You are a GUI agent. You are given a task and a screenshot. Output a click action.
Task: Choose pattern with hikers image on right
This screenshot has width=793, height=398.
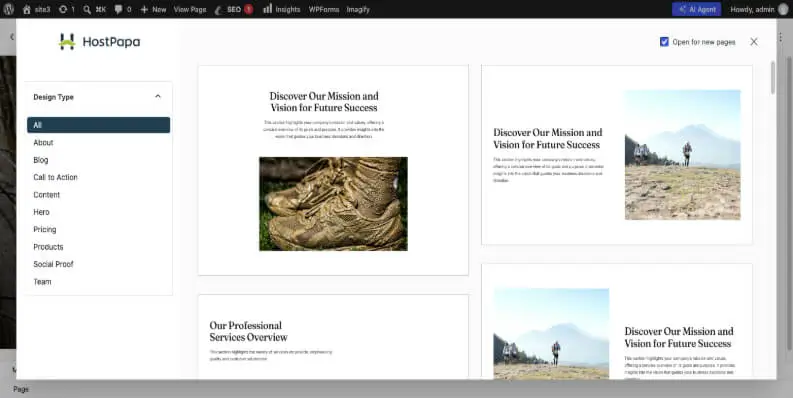click(x=617, y=155)
